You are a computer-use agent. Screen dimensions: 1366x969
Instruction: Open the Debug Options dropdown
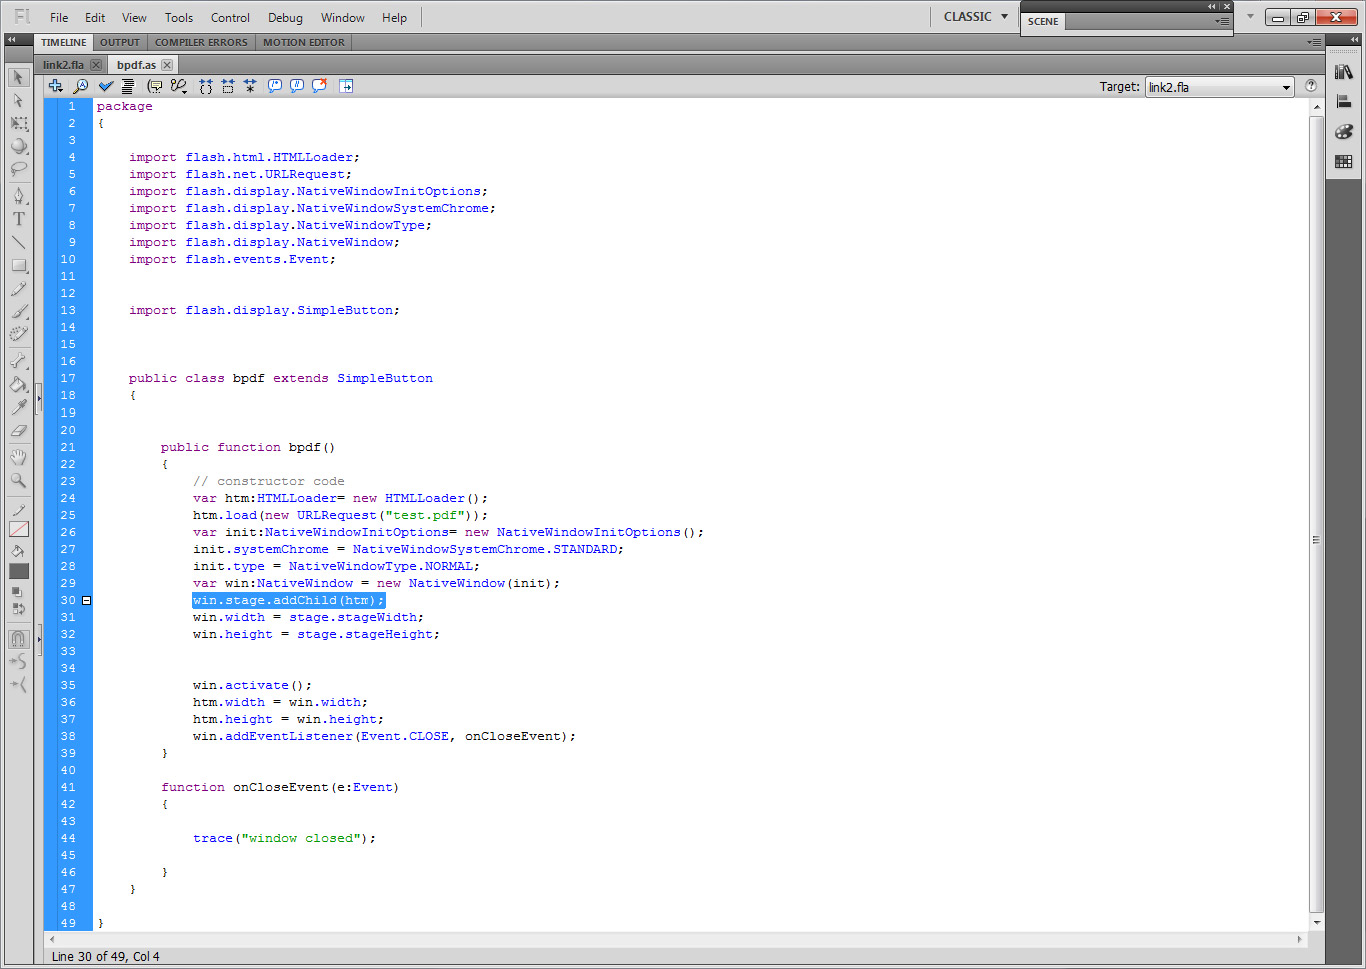(x=179, y=86)
